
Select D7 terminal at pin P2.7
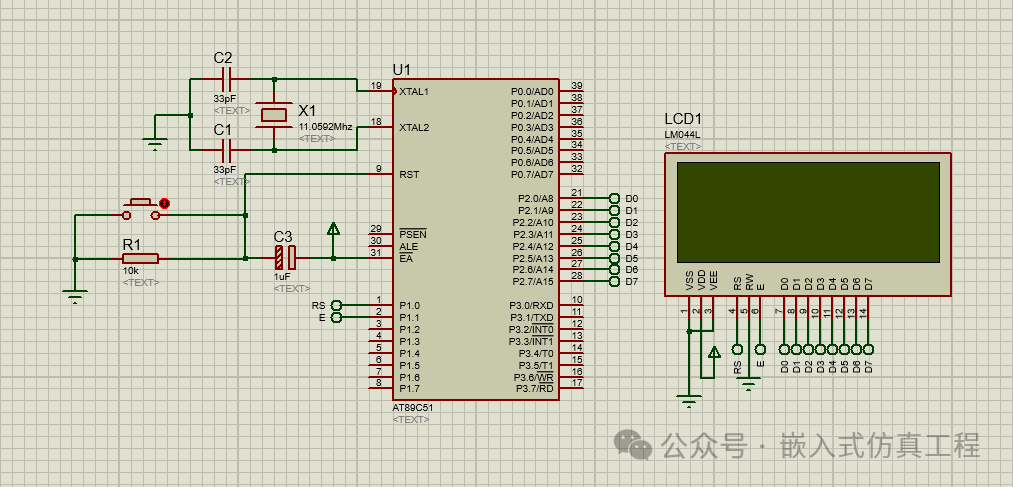pos(614,282)
